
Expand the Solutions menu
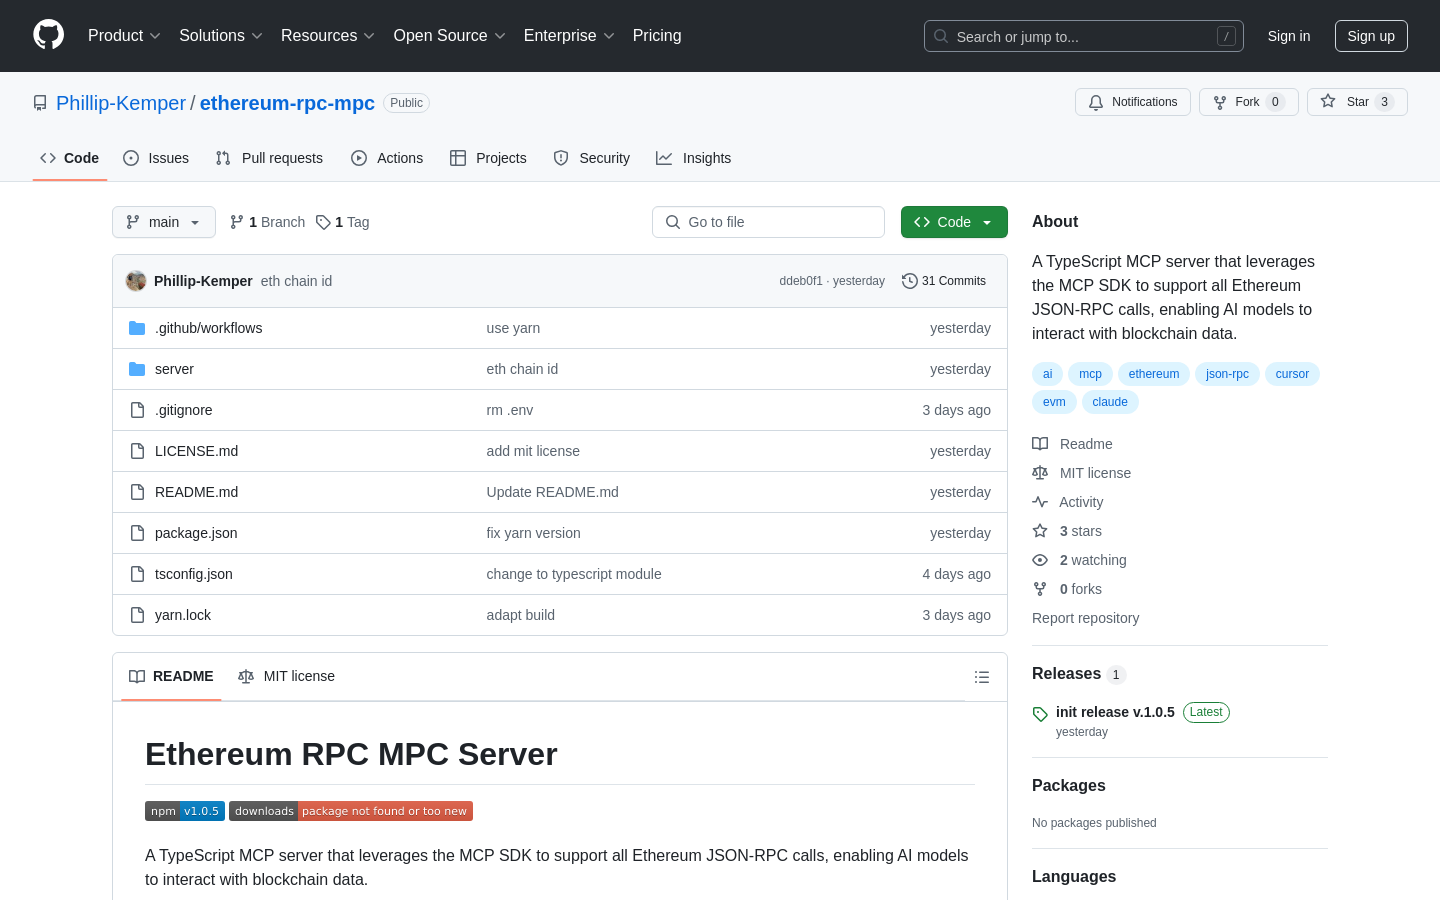point(221,36)
